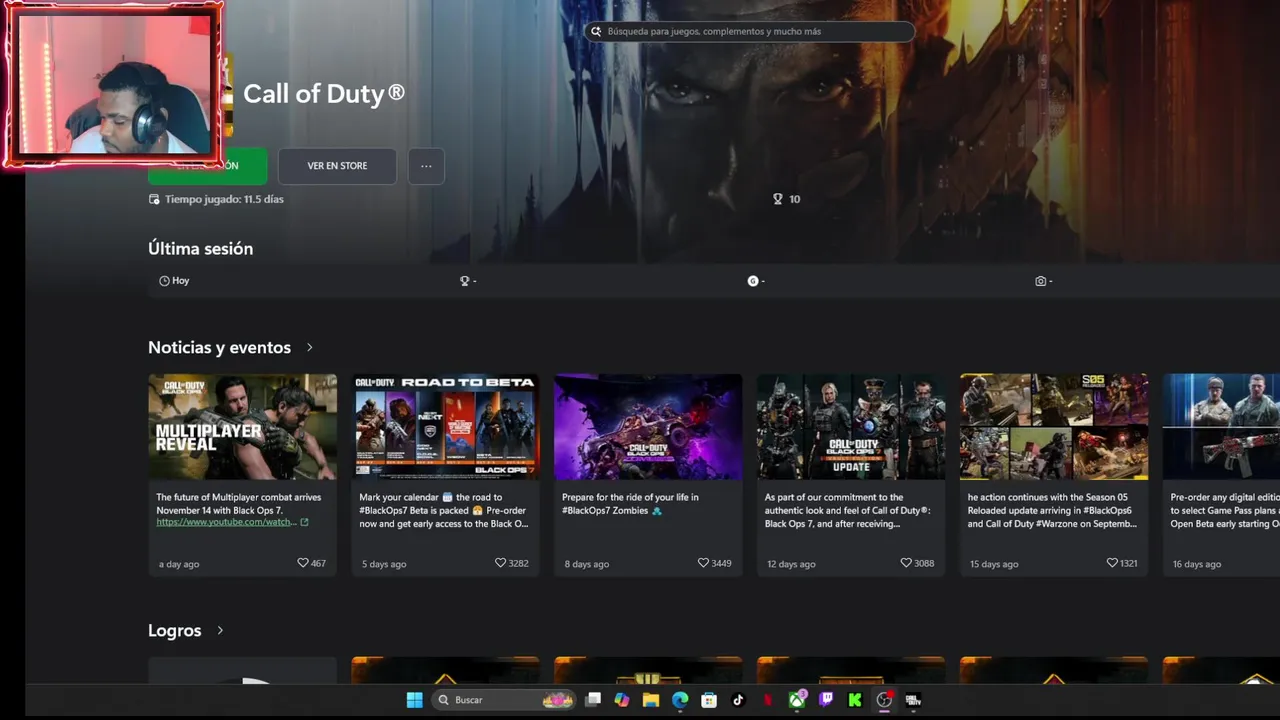This screenshot has height=720, width=1280.
Task: Click '15 days ago' timestamp
Action: [x=994, y=564]
